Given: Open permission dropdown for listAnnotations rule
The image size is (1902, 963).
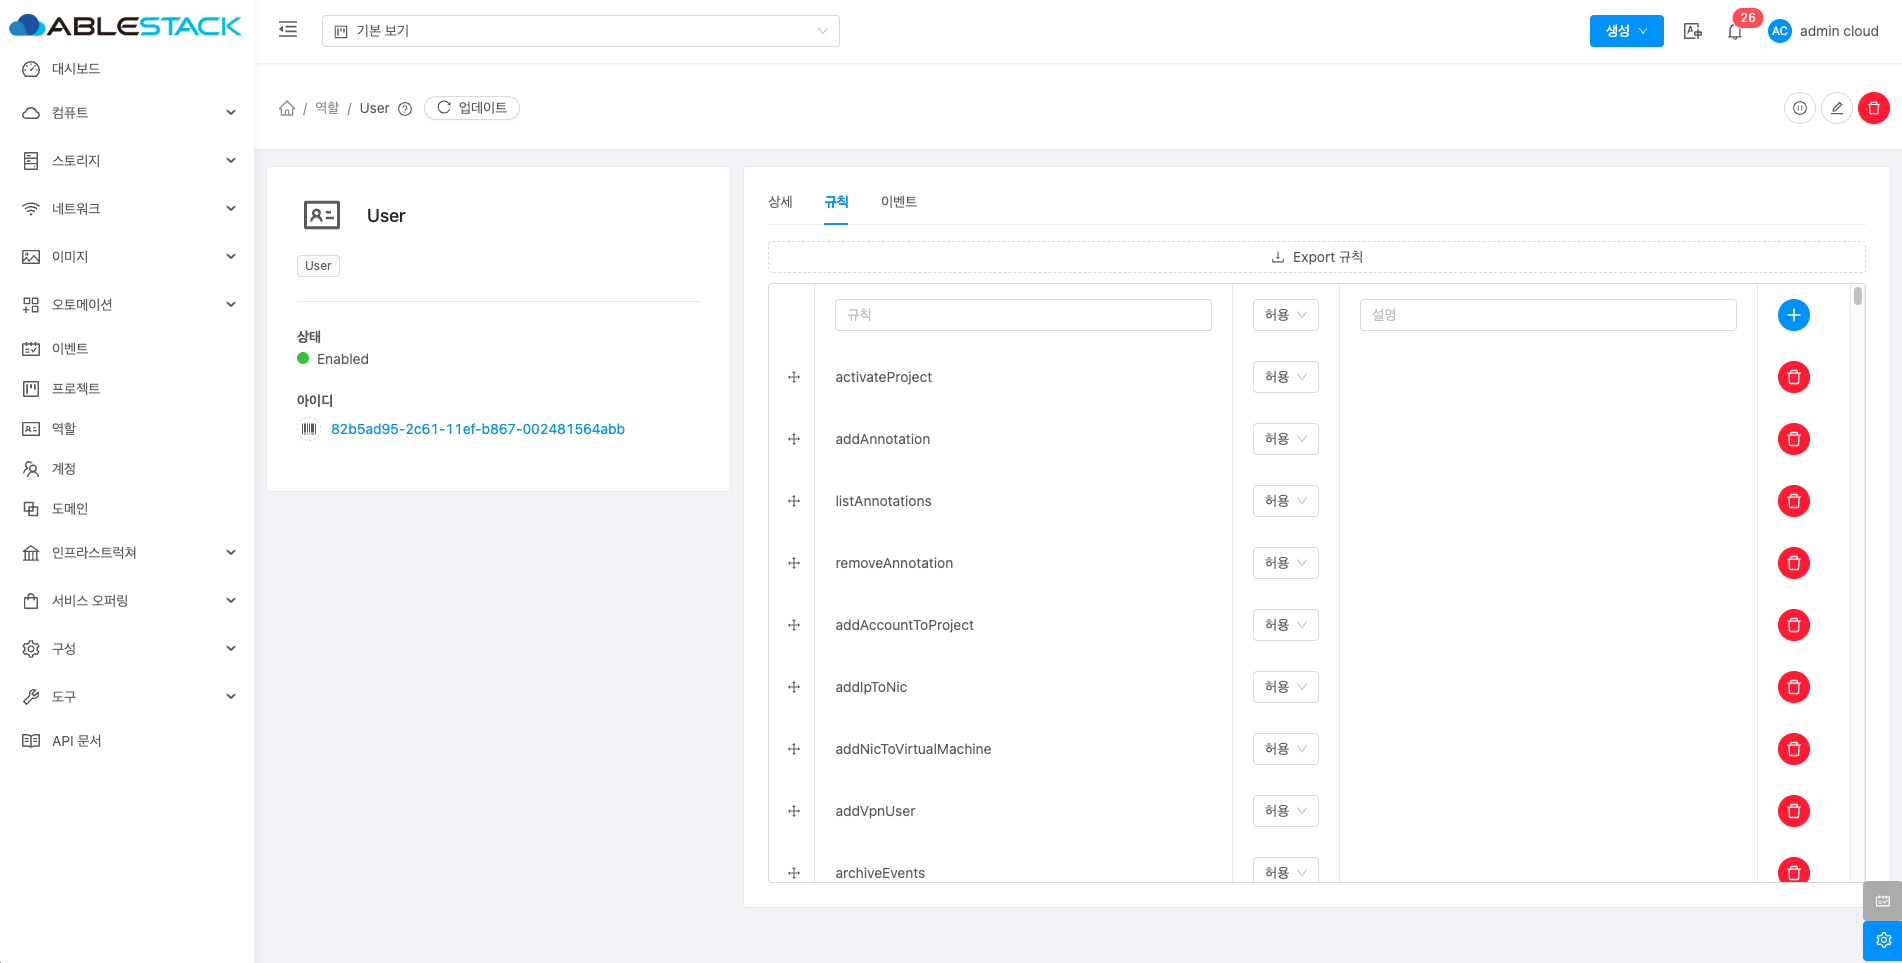Looking at the screenshot, I should pos(1285,501).
